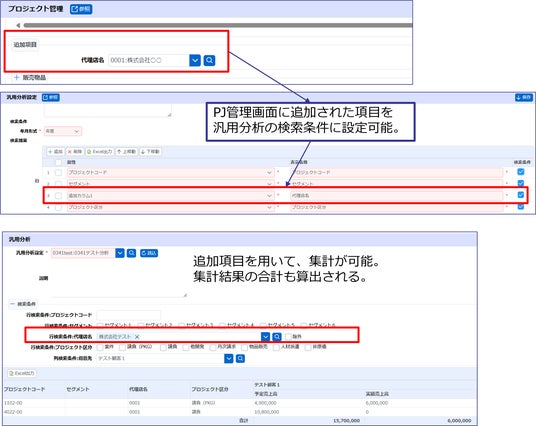Open the 代理店名 dropdown arrow
Image resolution: width=536 pixels, height=426 pixels.
coord(195,61)
